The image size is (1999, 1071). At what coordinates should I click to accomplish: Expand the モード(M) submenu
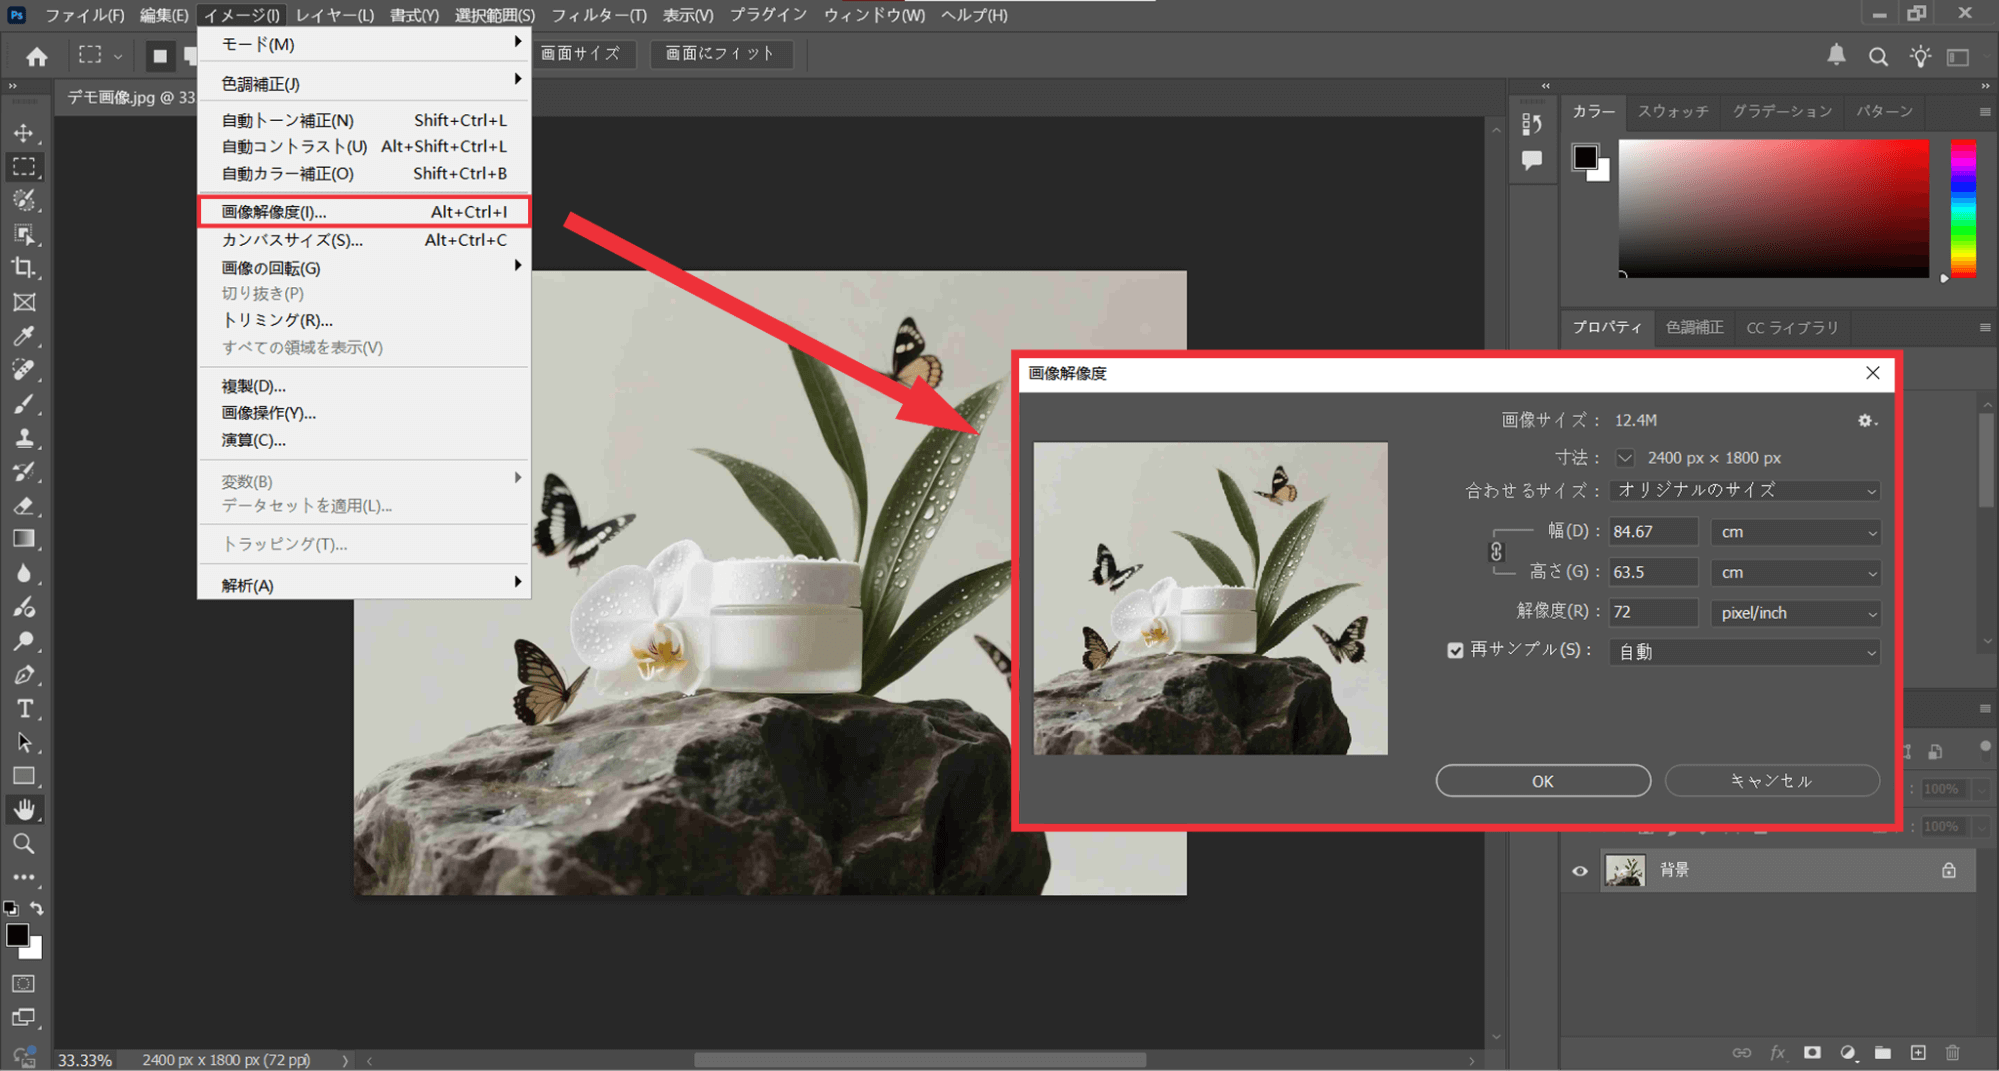[364, 44]
